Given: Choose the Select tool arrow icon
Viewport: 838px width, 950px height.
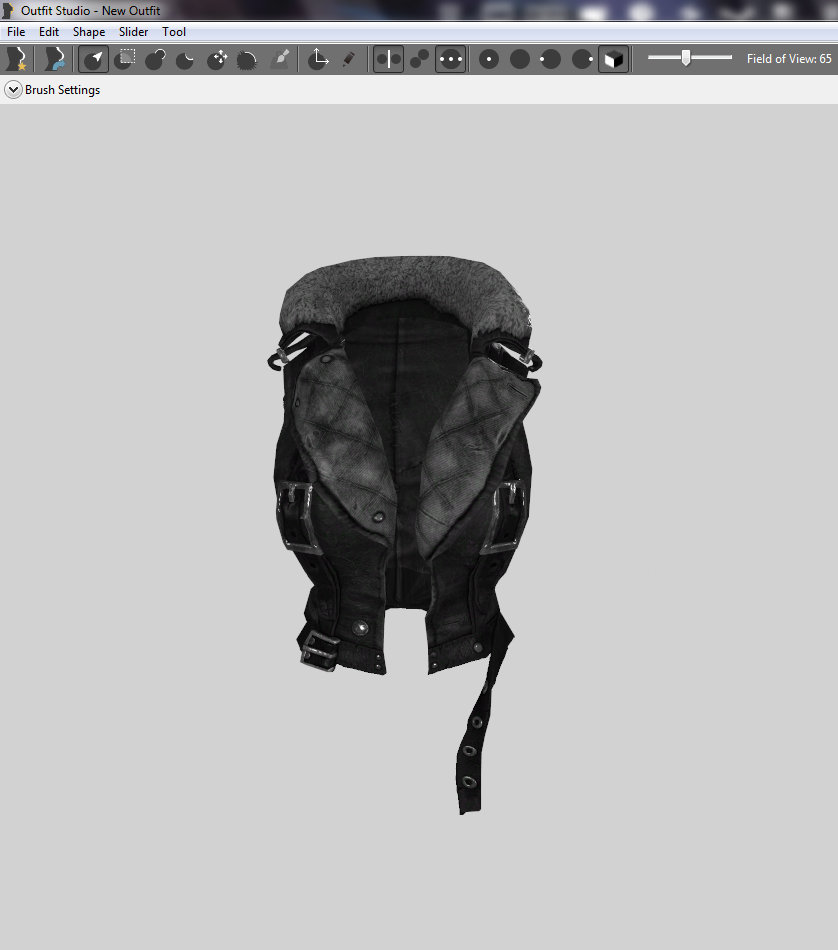Looking at the screenshot, I should (x=93, y=59).
